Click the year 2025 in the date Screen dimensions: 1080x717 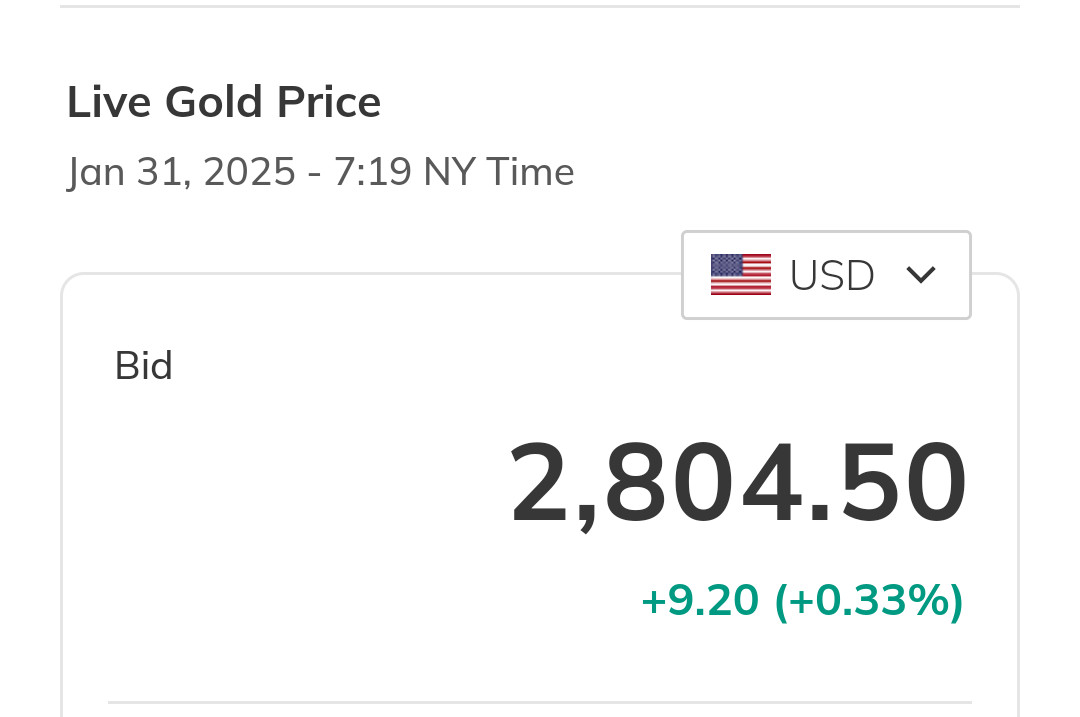point(250,172)
